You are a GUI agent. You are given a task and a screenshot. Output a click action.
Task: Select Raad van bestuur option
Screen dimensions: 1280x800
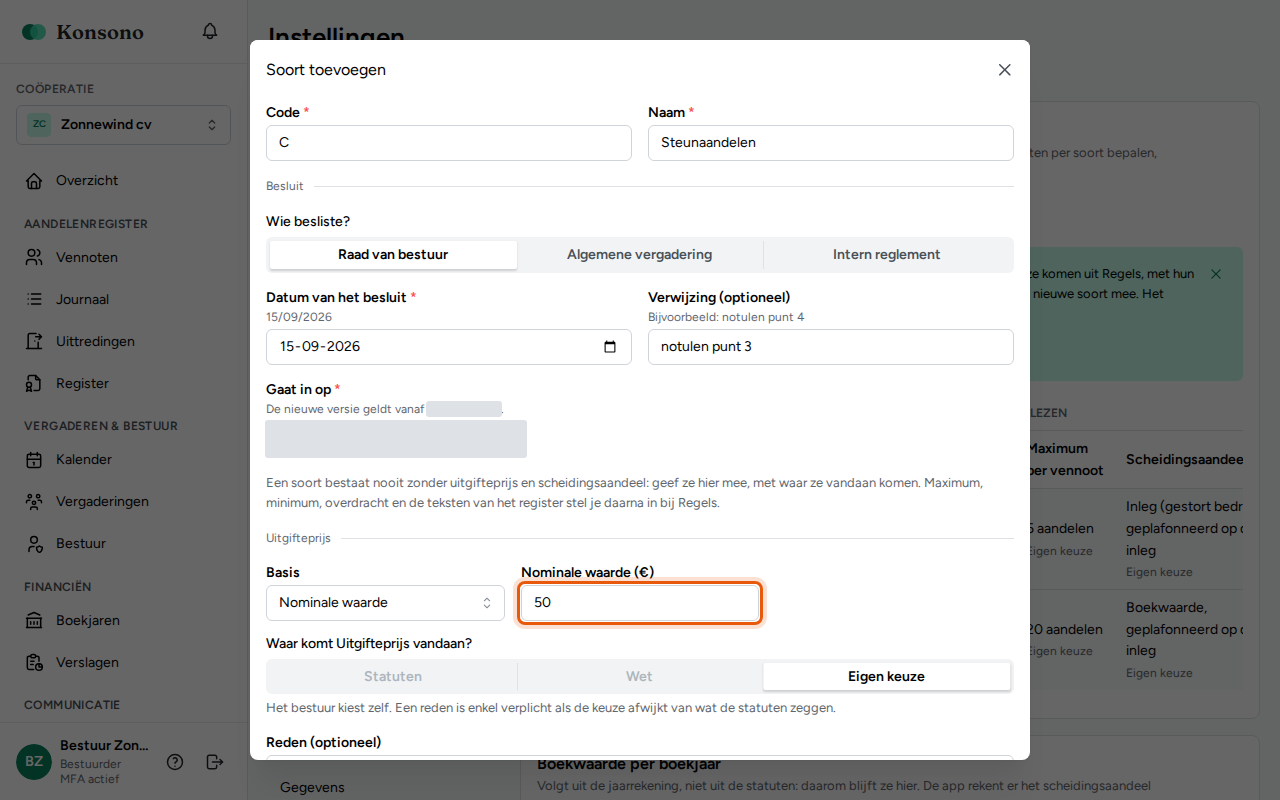(393, 255)
